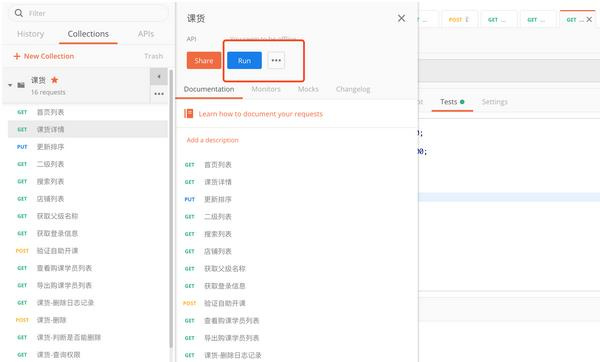Close the active GET request tab
Screen dimensions: 600x362
[x=589, y=20]
